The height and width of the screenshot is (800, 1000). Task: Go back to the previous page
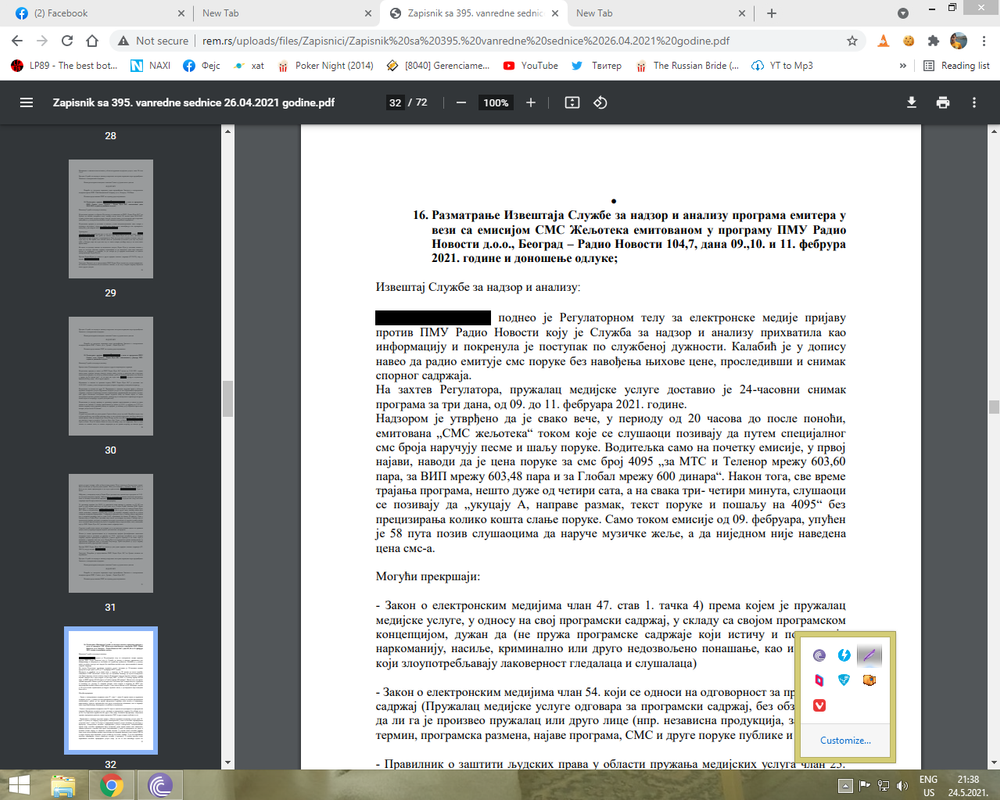[17, 41]
